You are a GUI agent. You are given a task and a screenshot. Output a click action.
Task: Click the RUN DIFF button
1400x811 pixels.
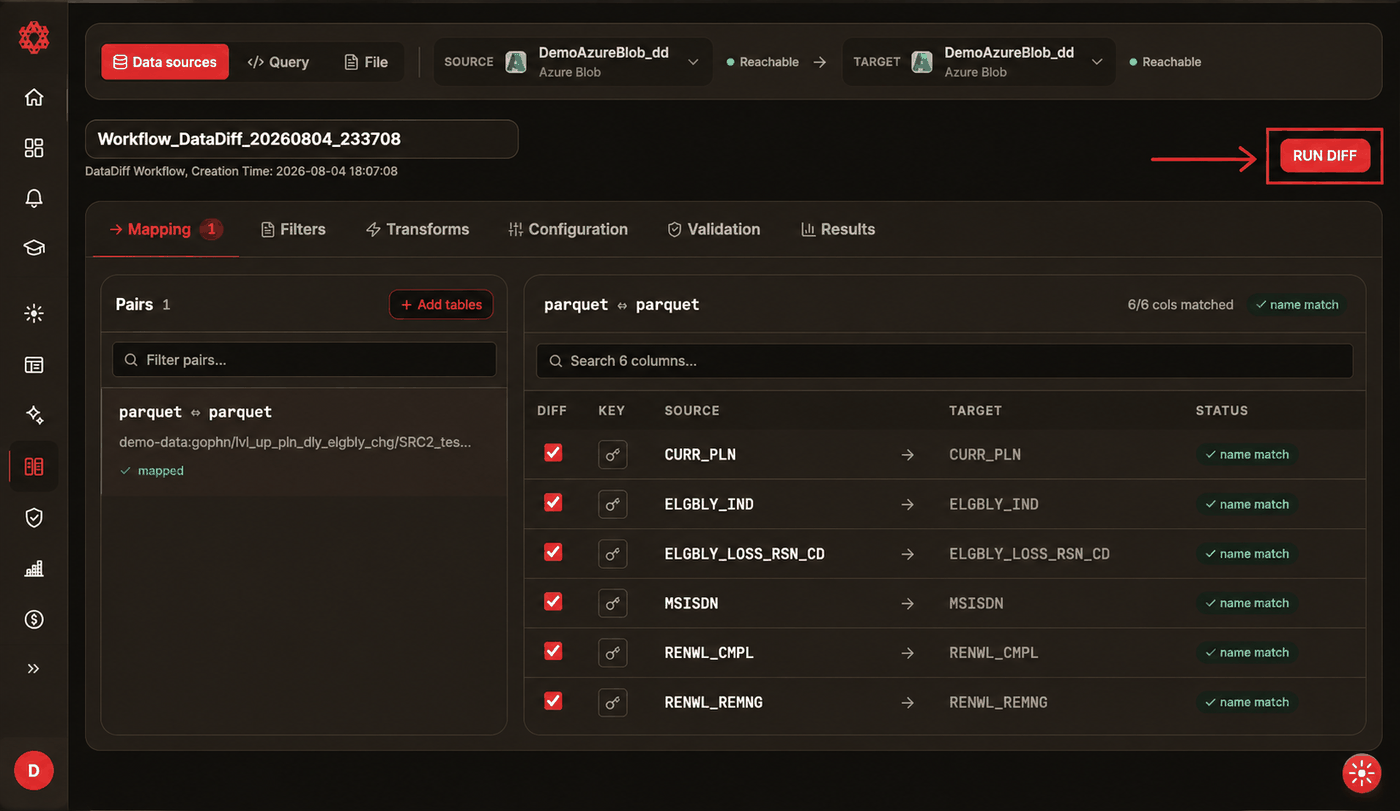[1325, 156]
